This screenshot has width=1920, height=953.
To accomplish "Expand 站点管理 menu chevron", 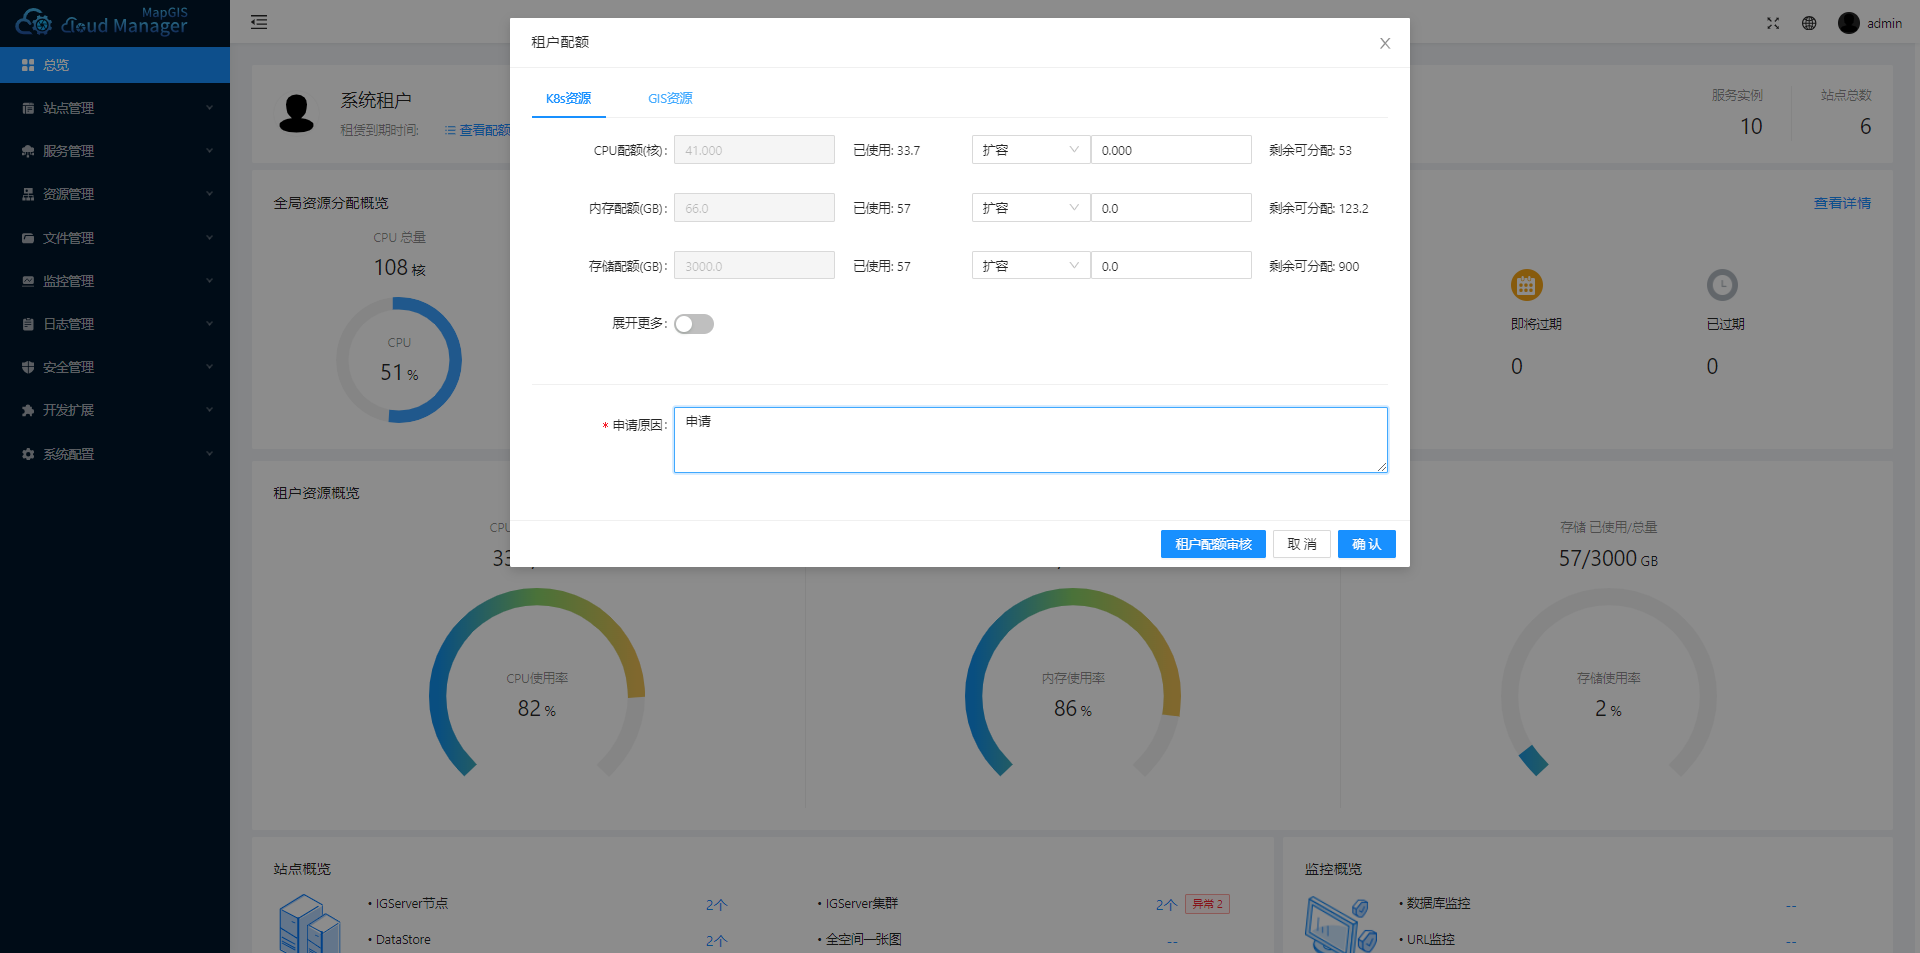I will (x=209, y=108).
